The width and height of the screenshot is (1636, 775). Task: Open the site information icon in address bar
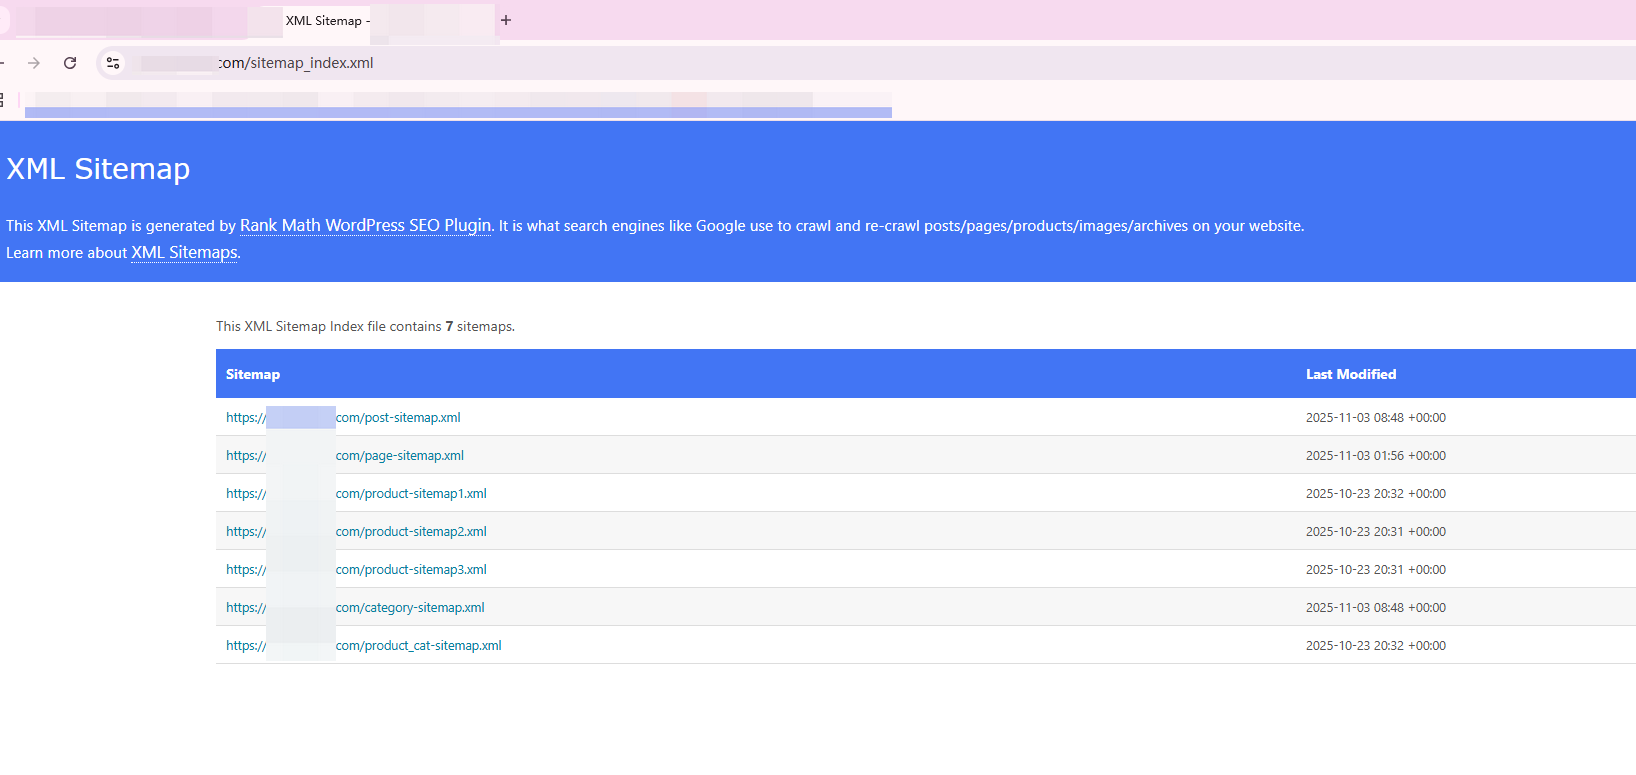pyautogui.click(x=113, y=63)
